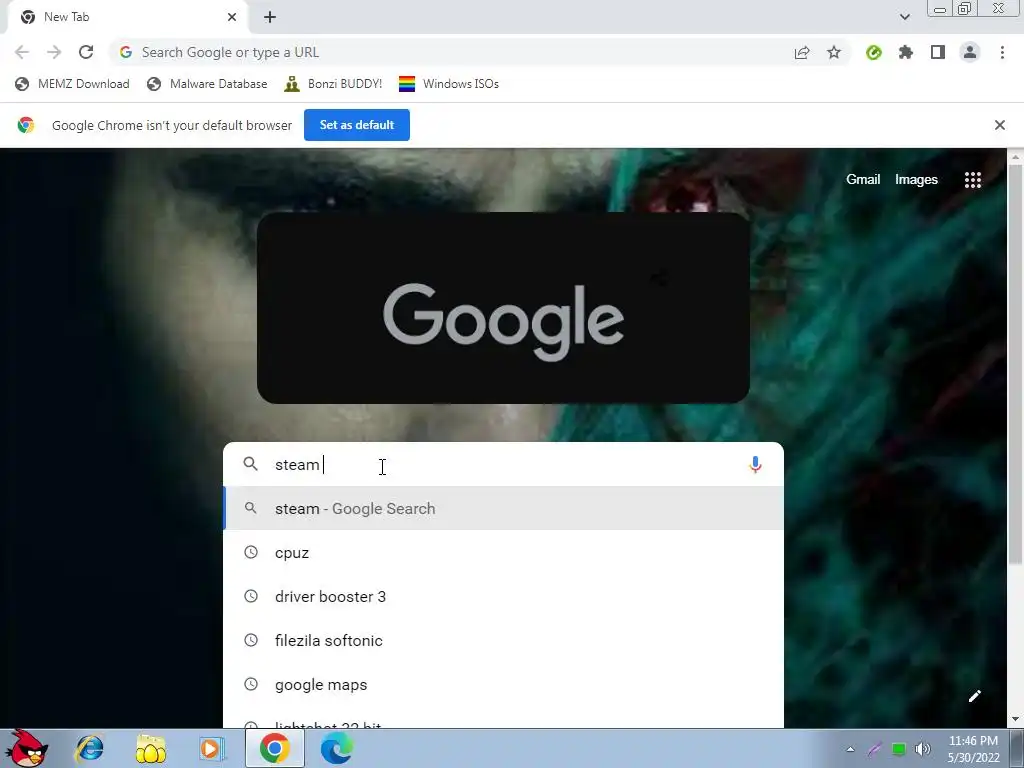The image size is (1024, 768).
Task: Switch to Chrome taskbar icon
Action: coord(274,748)
